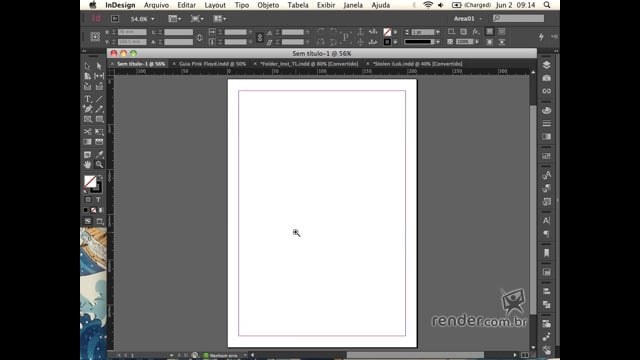The width and height of the screenshot is (640, 360).
Task: Open the Layout menu
Action: 215,5
